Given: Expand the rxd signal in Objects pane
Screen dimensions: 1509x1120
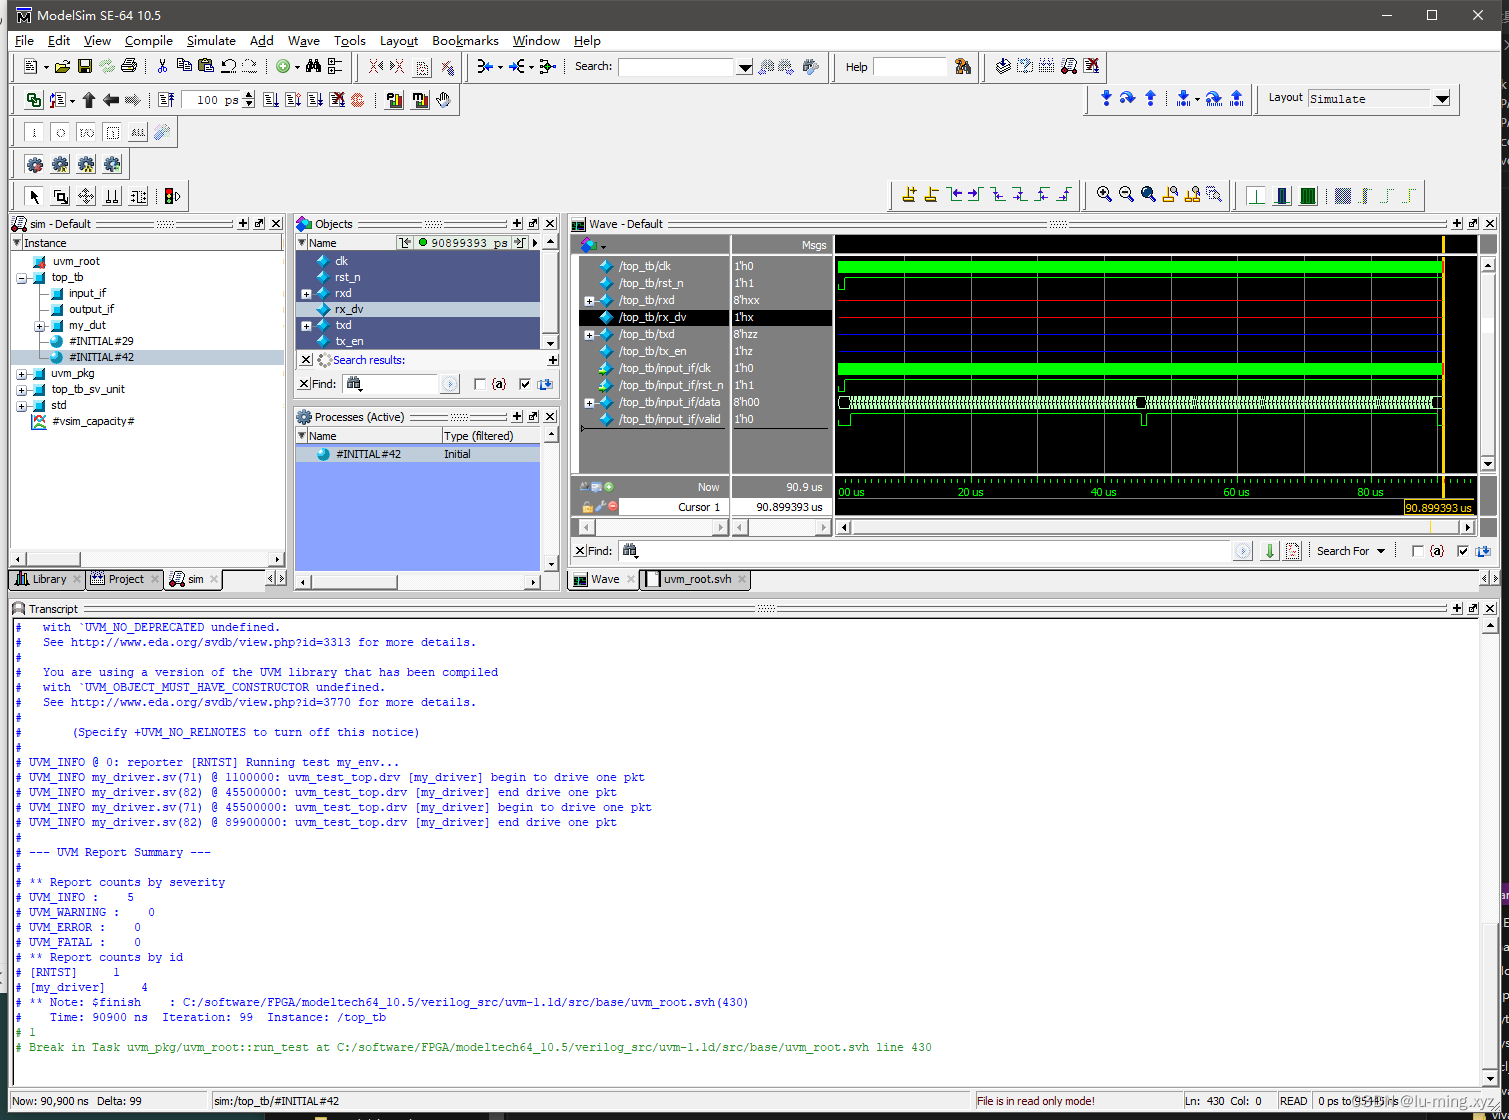Looking at the screenshot, I should tap(306, 294).
